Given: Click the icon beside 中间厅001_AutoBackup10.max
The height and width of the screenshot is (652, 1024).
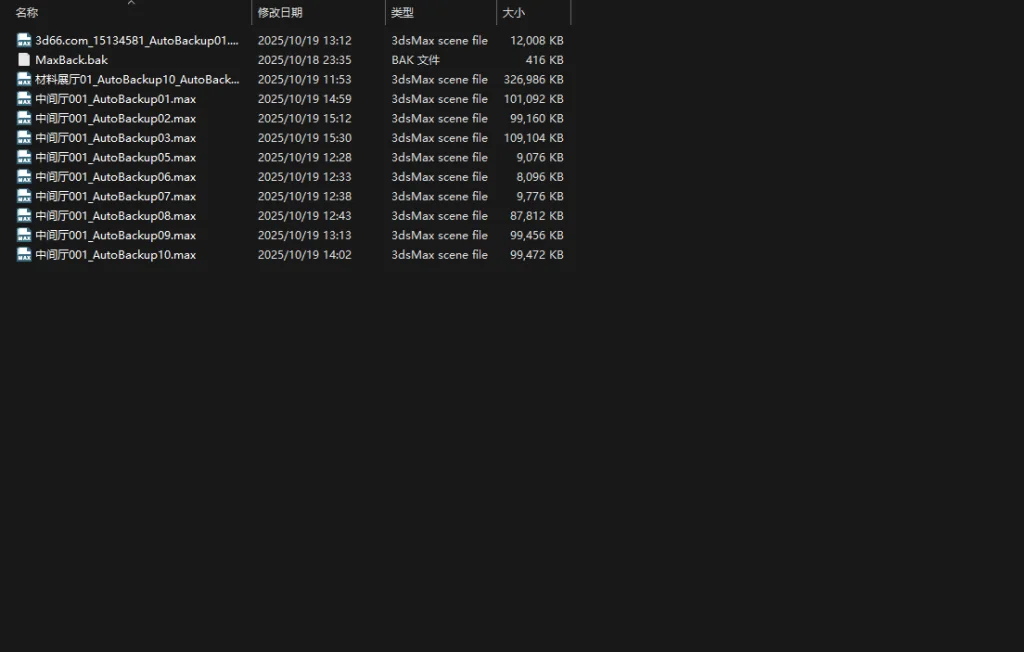Looking at the screenshot, I should 24,255.
